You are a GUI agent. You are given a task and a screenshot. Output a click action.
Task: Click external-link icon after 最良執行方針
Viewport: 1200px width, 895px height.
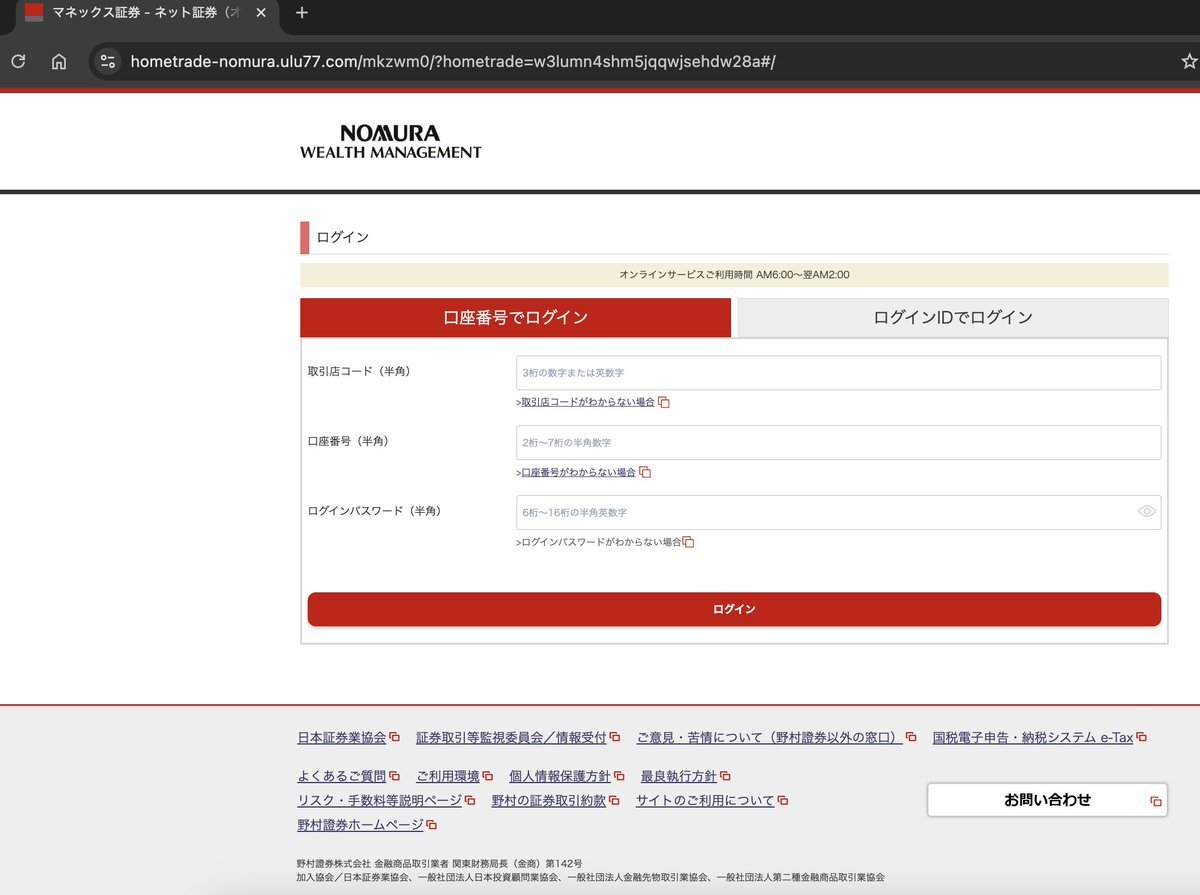coord(725,776)
